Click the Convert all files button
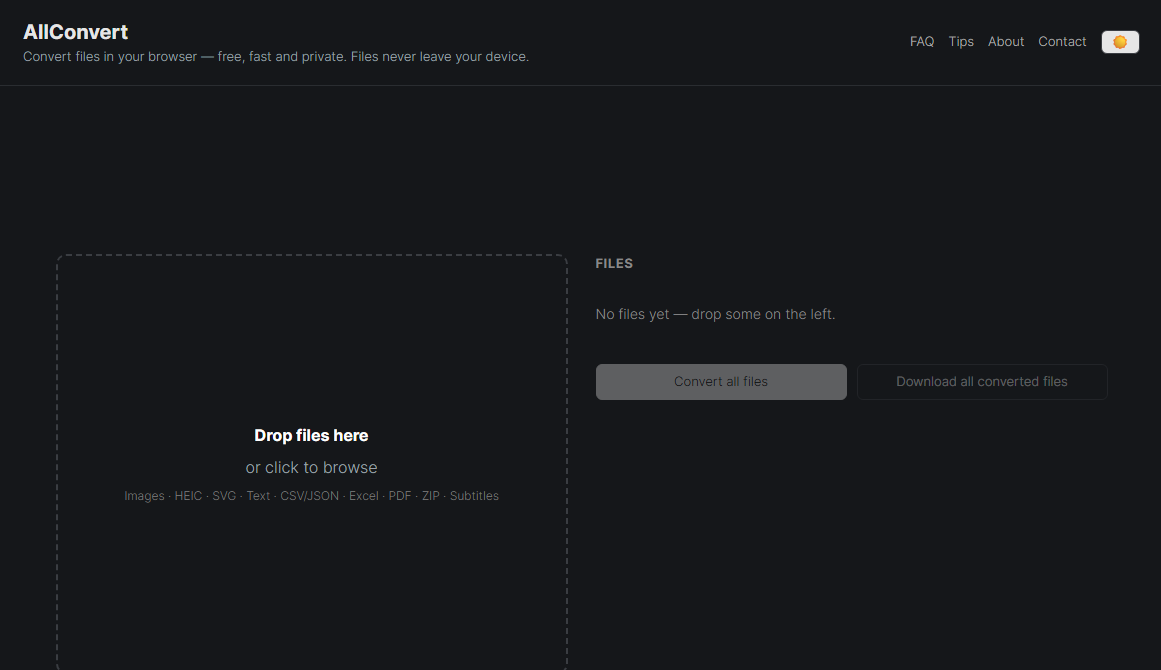The height and width of the screenshot is (670, 1161). click(720, 382)
